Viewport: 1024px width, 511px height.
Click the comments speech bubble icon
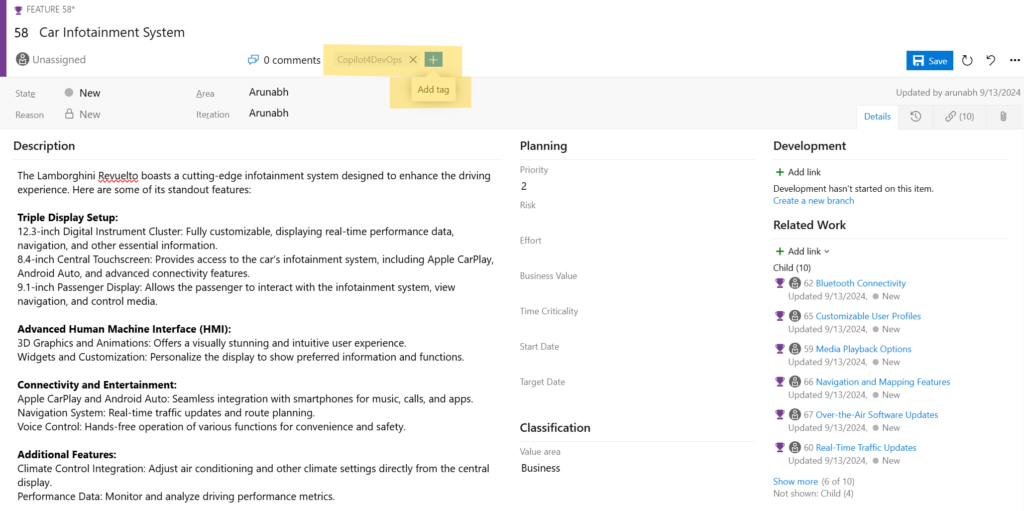[253, 60]
